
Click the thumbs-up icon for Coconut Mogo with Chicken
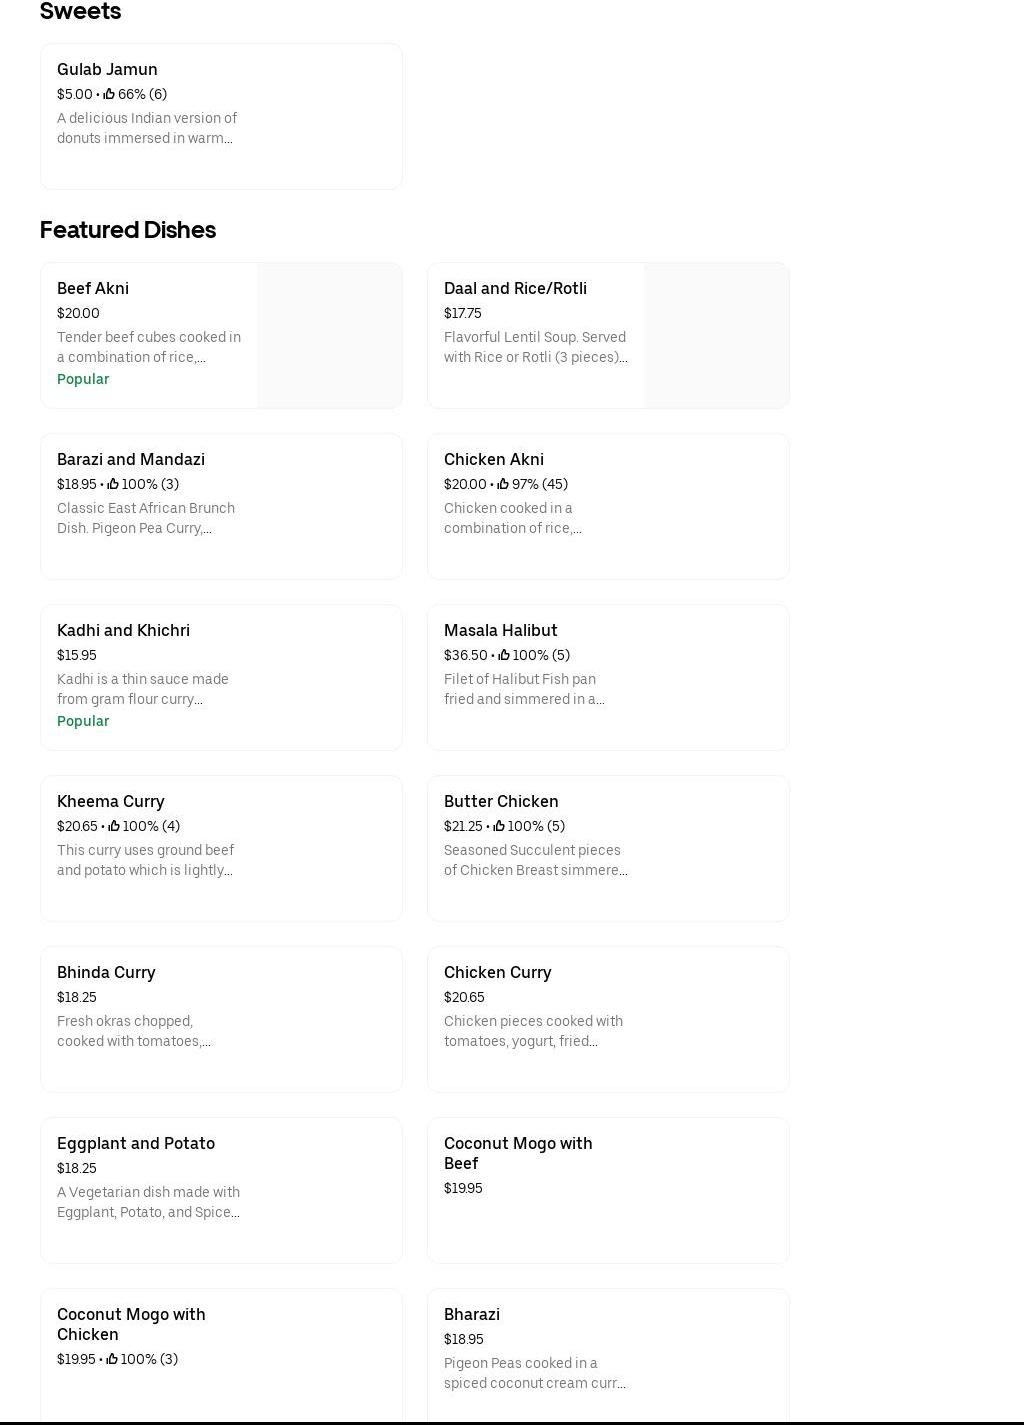112,1359
